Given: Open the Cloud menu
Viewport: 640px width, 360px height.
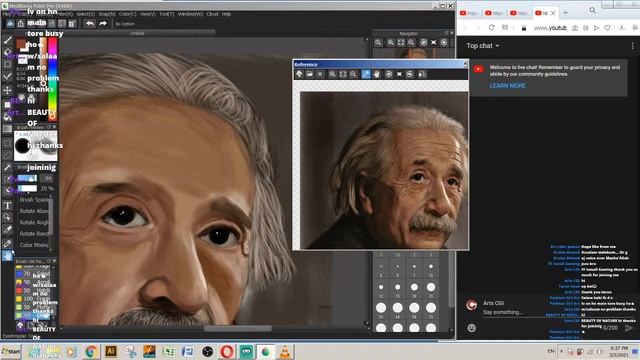Looking at the screenshot, I should pyautogui.click(x=212, y=14).
